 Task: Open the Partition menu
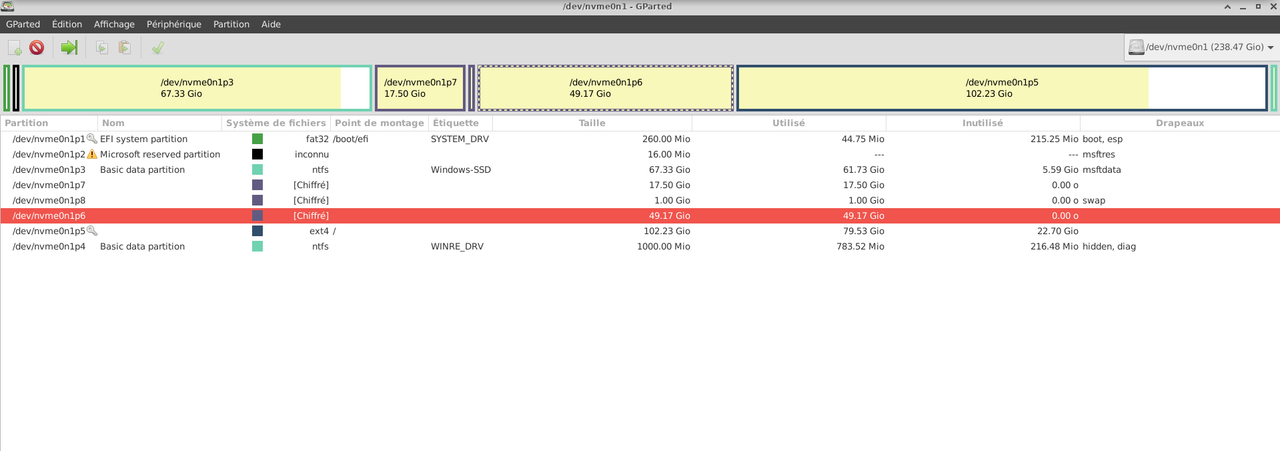[x=231, y=23]
